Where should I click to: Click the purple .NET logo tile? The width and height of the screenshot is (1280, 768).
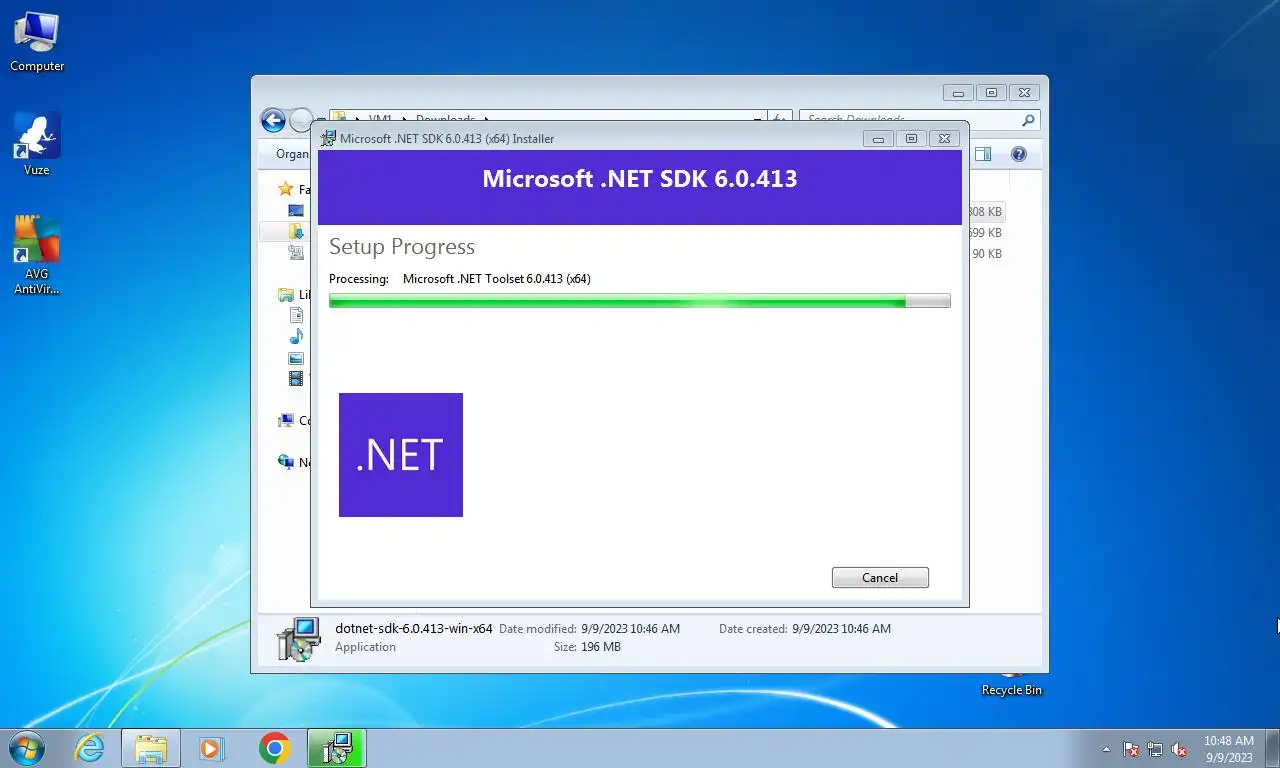(401, 455)
